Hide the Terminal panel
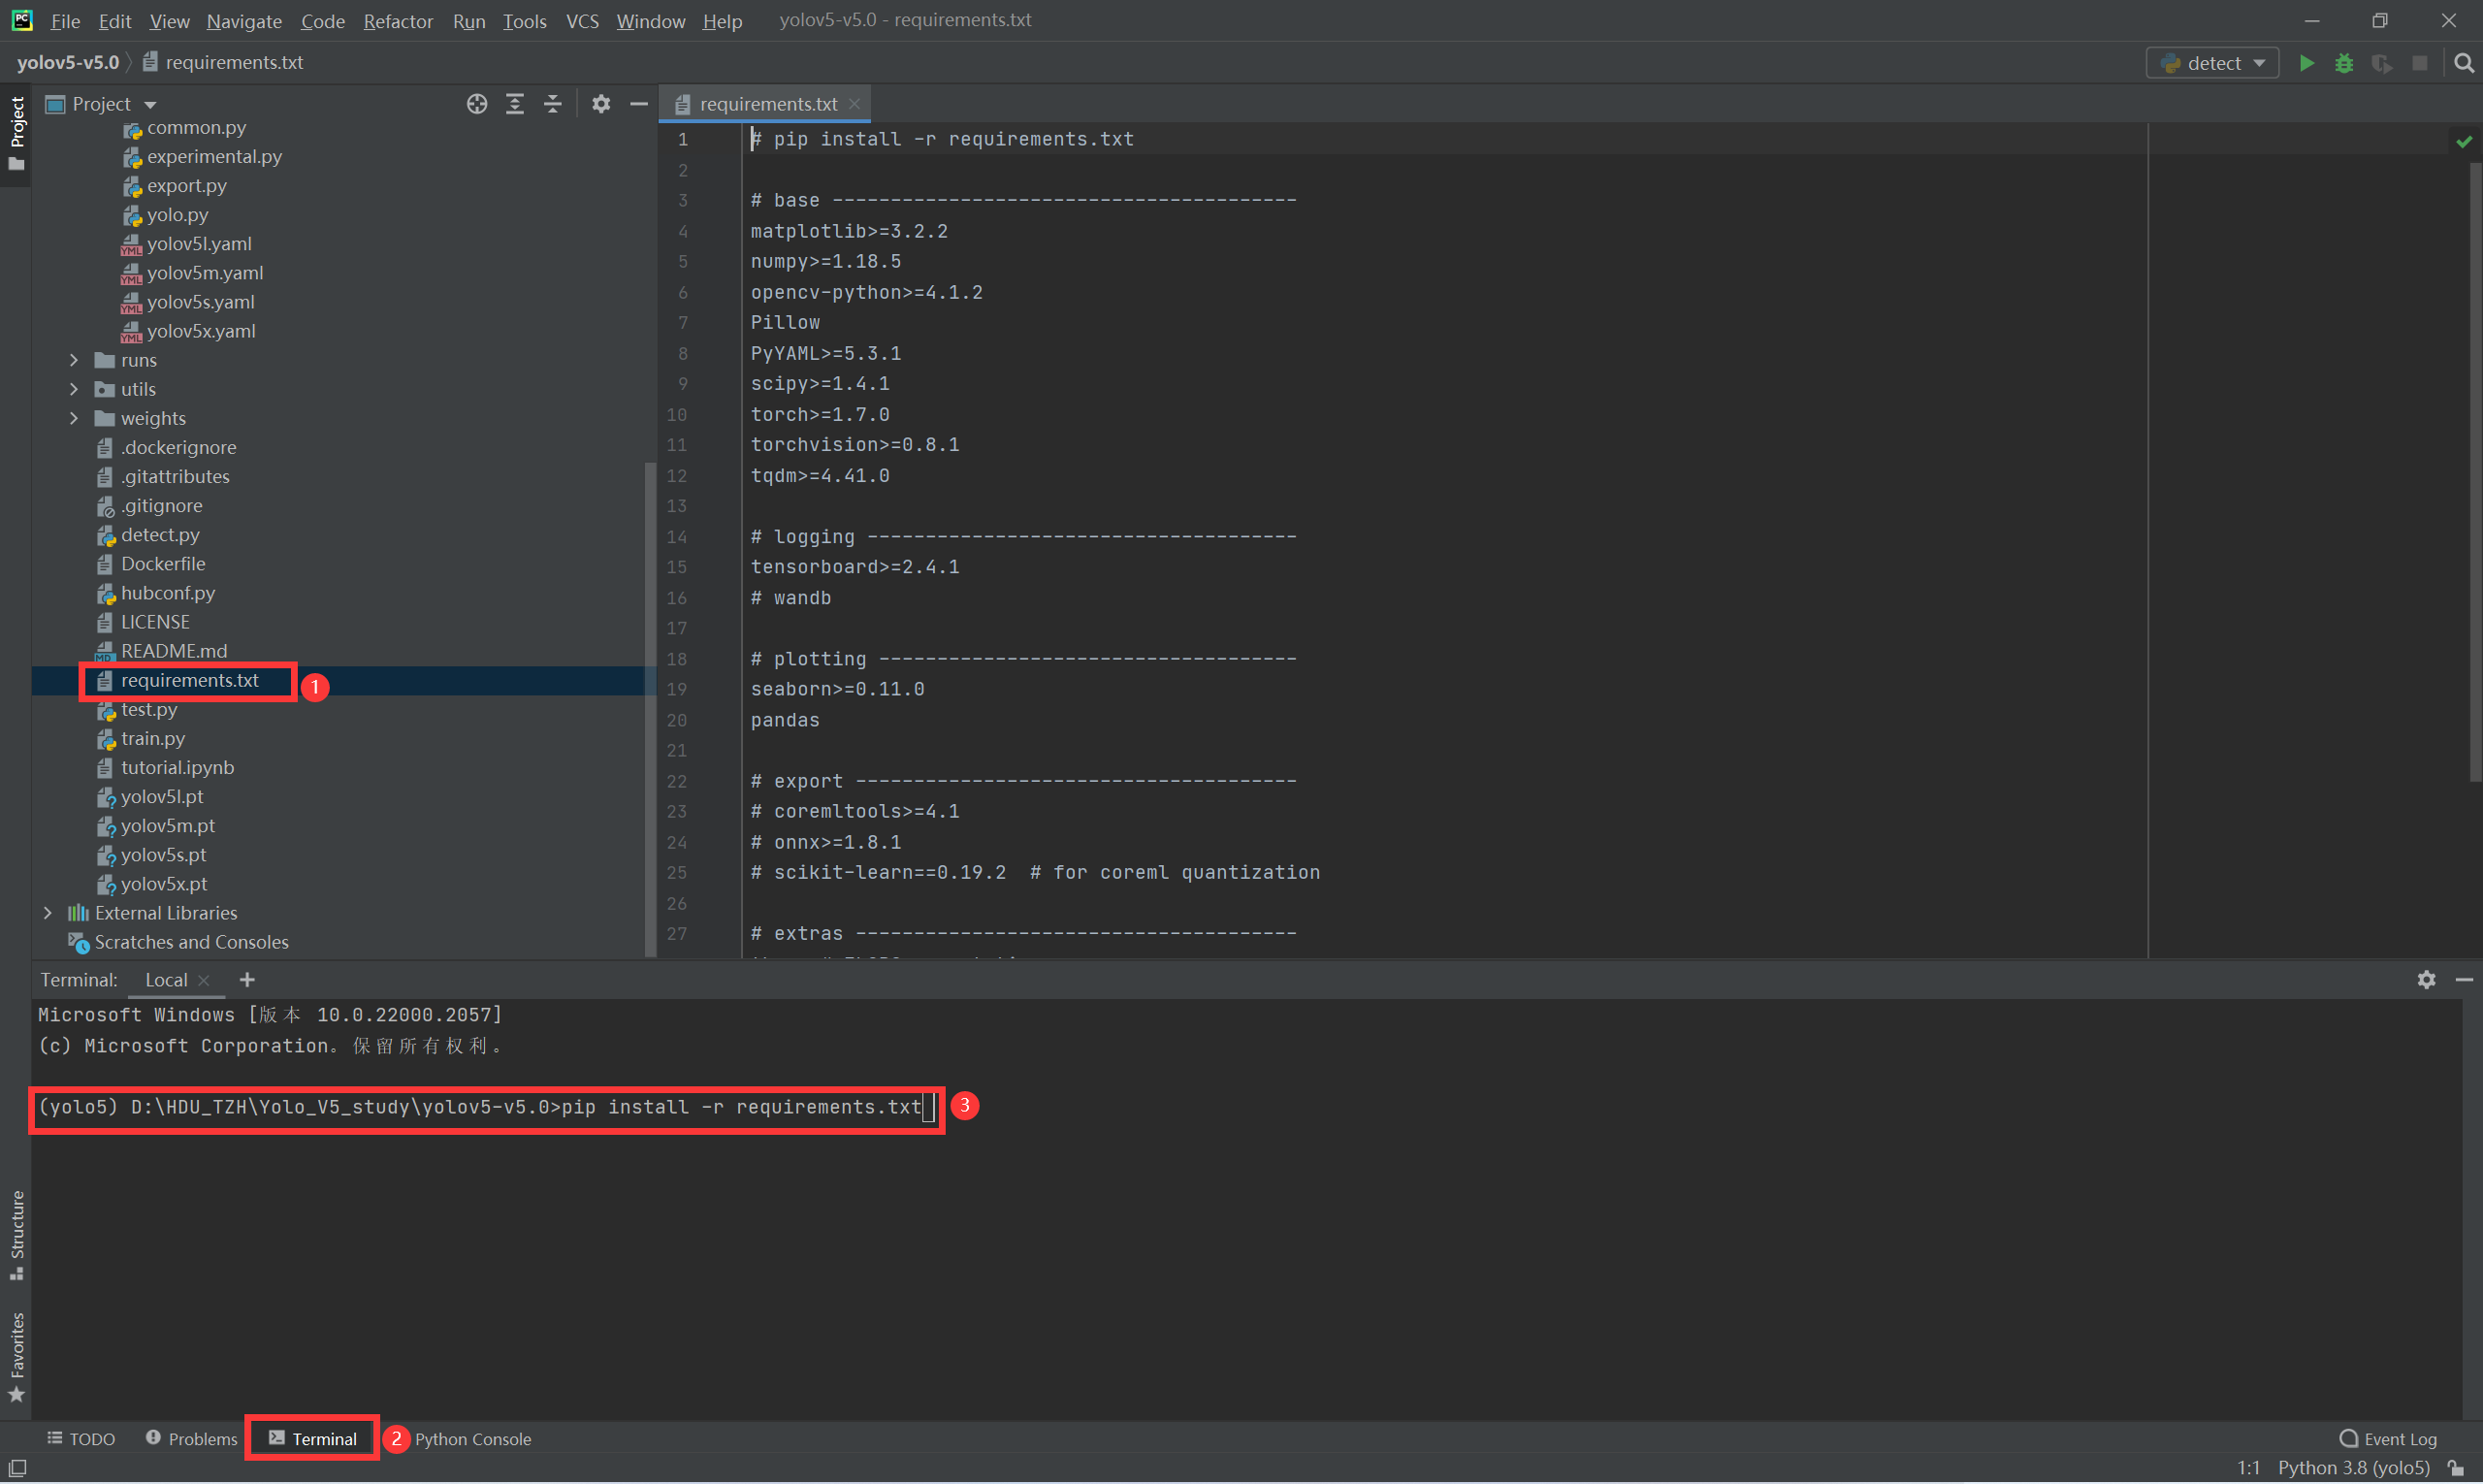Viewport: 2483px width, 1484px height. 2465,980
